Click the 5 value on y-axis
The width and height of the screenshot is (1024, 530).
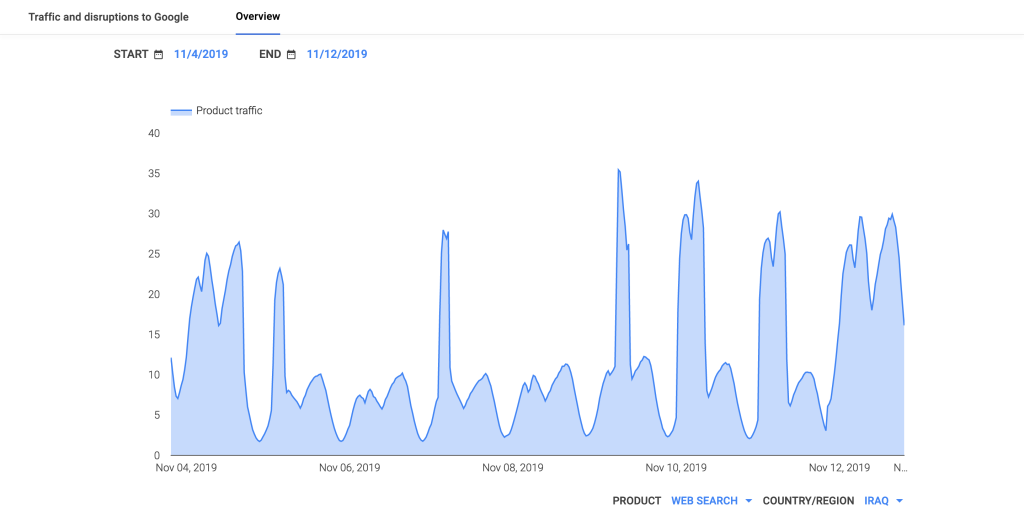157,415
